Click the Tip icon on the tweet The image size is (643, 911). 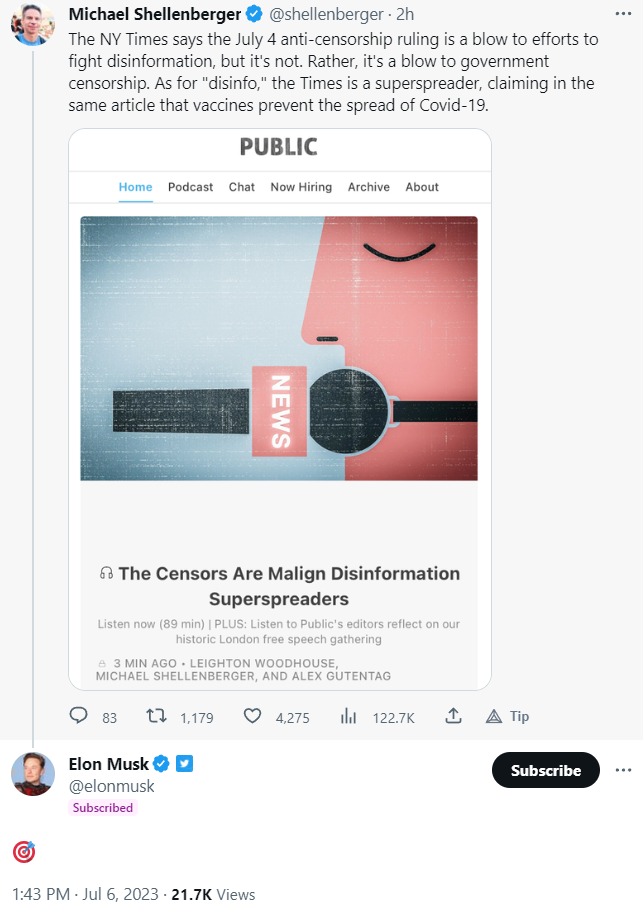pos(493,716)
